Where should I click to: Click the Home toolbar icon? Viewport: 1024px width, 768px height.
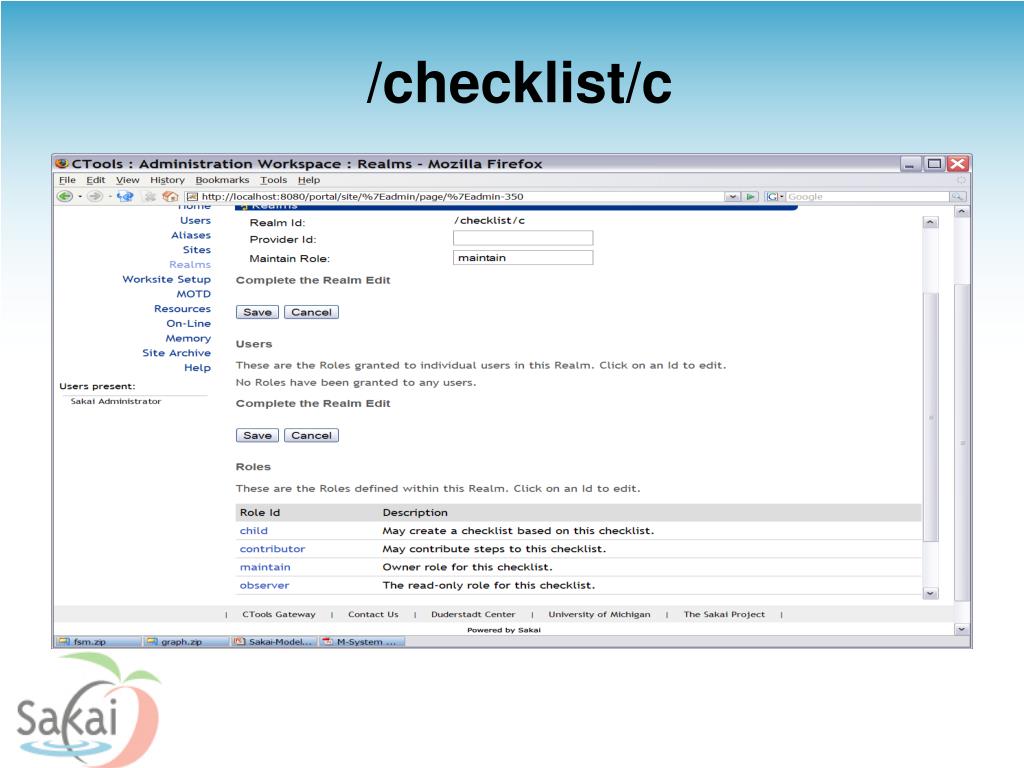[170, 196]
